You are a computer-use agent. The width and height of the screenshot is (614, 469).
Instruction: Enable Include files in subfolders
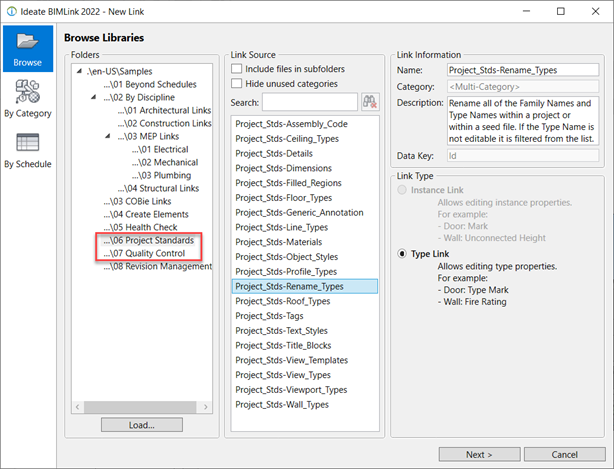point(237,69)
